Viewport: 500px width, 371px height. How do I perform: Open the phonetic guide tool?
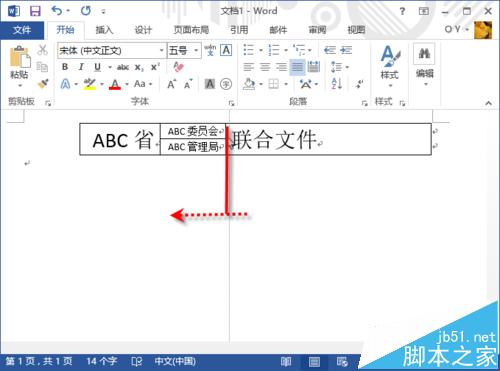pyautogui.click(x=210, y=50)
